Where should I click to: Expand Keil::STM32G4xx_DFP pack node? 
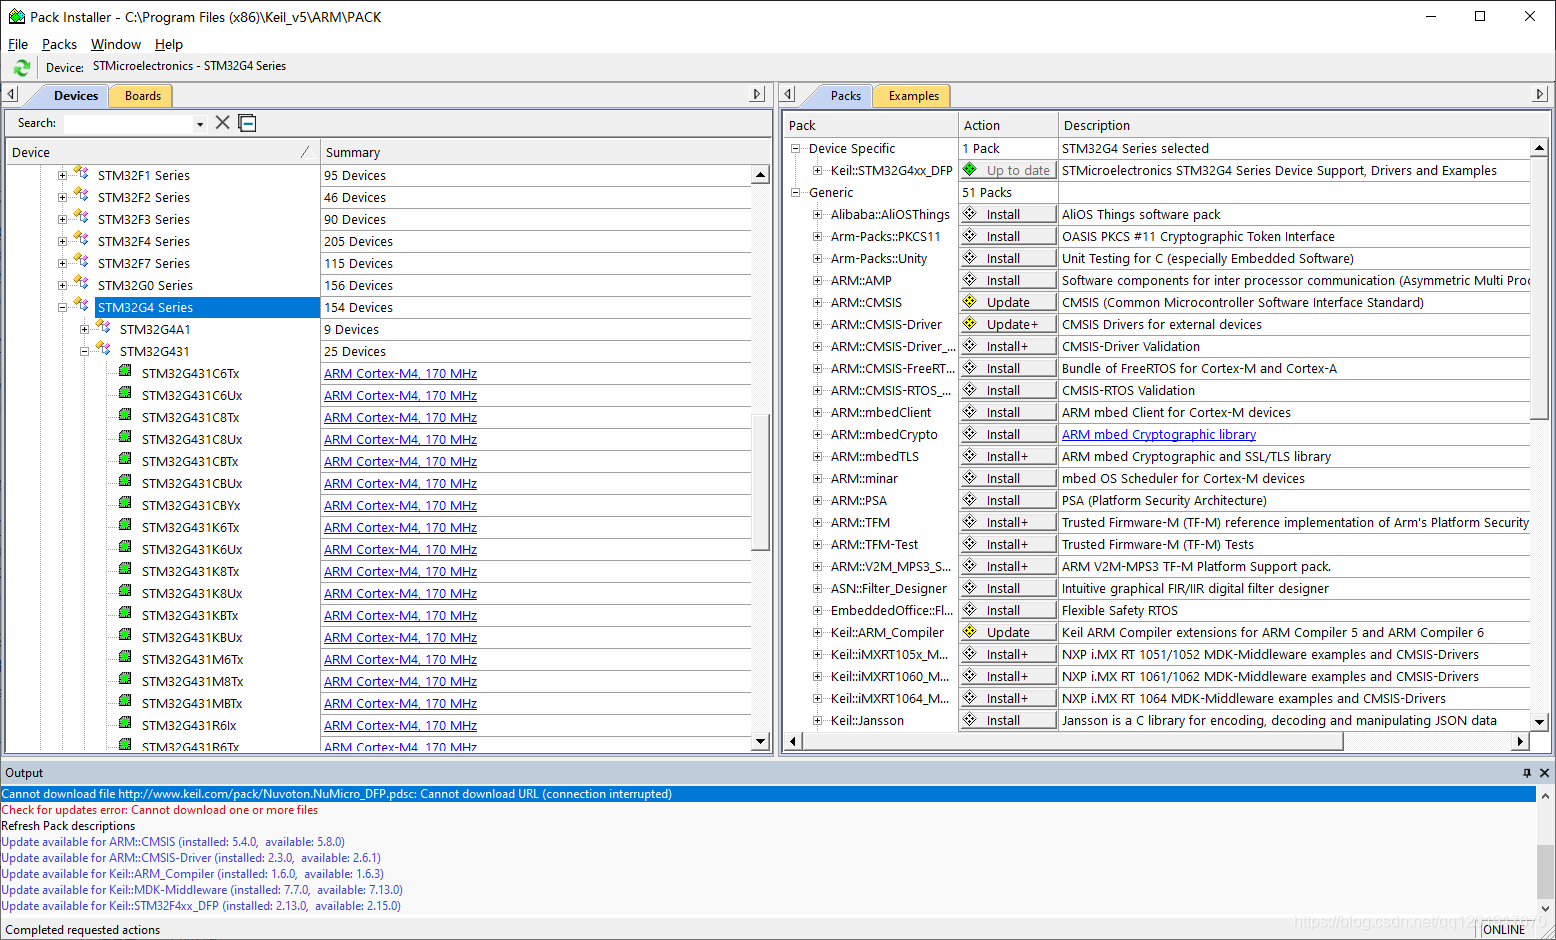[x=818, y=170]
